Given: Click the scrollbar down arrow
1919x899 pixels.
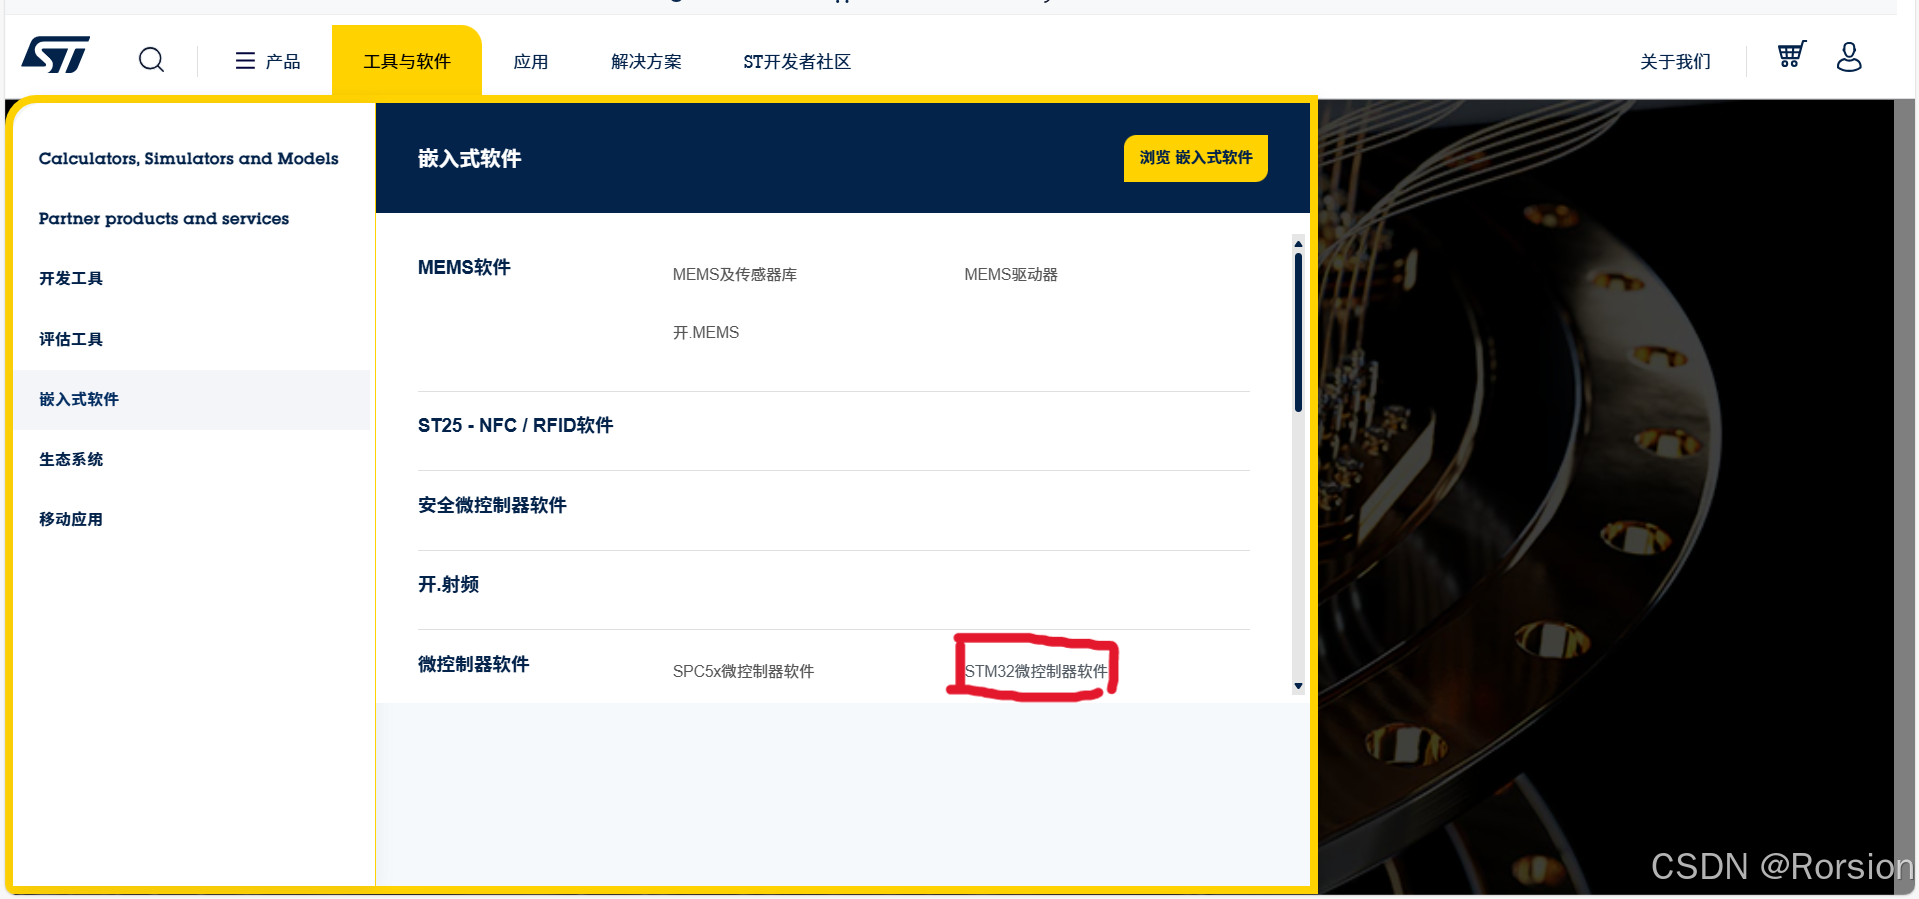Looking at the screenshot, I should (1298, 686).
